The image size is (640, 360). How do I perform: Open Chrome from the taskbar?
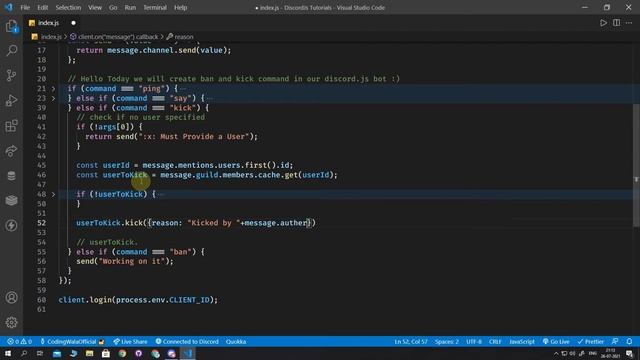click(x=122, y=353)
